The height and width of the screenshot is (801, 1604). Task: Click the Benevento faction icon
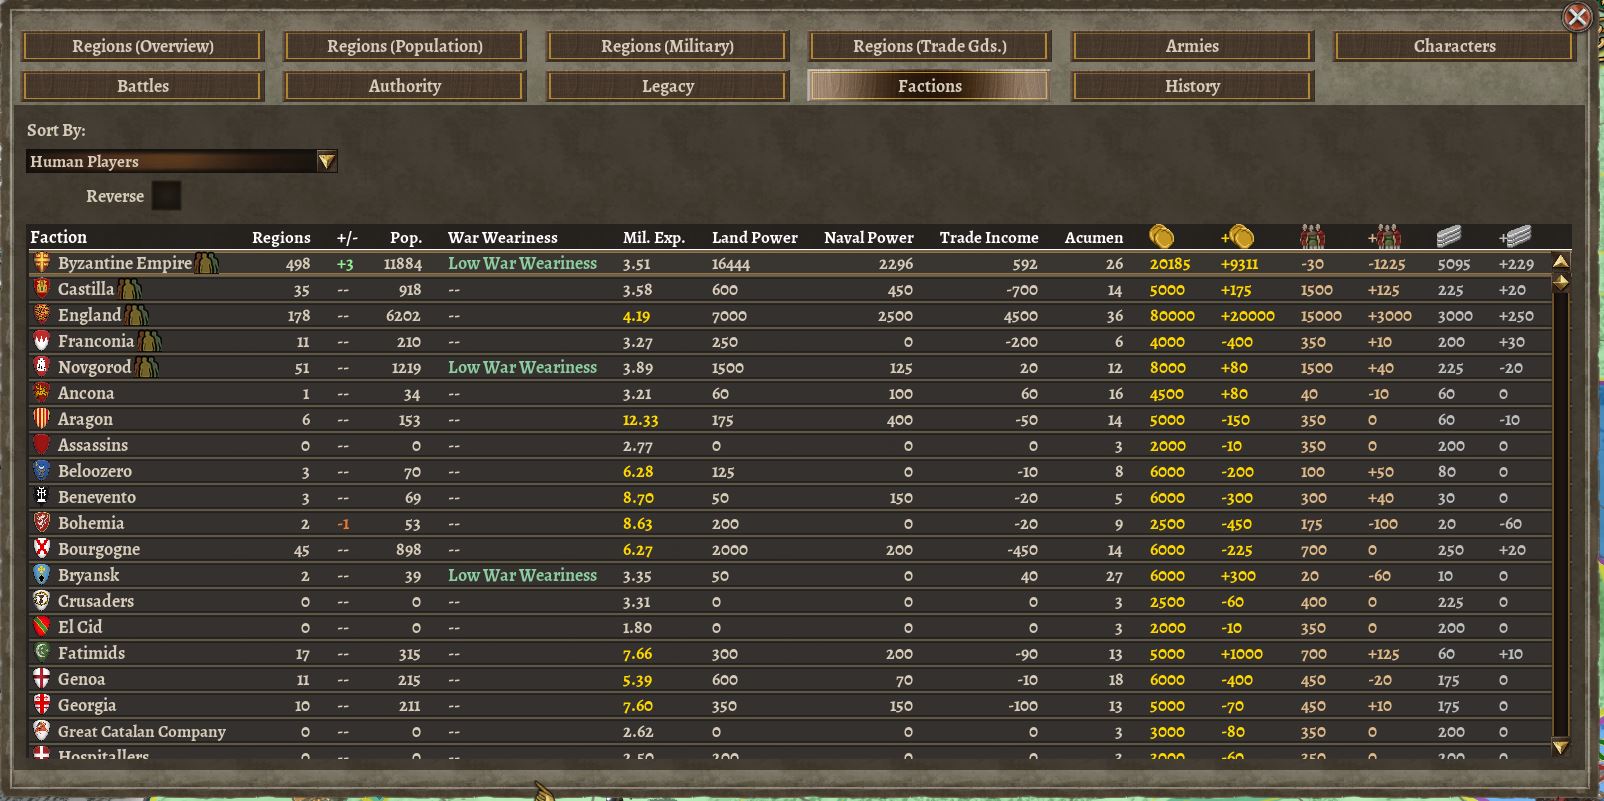tap(42, 497)
